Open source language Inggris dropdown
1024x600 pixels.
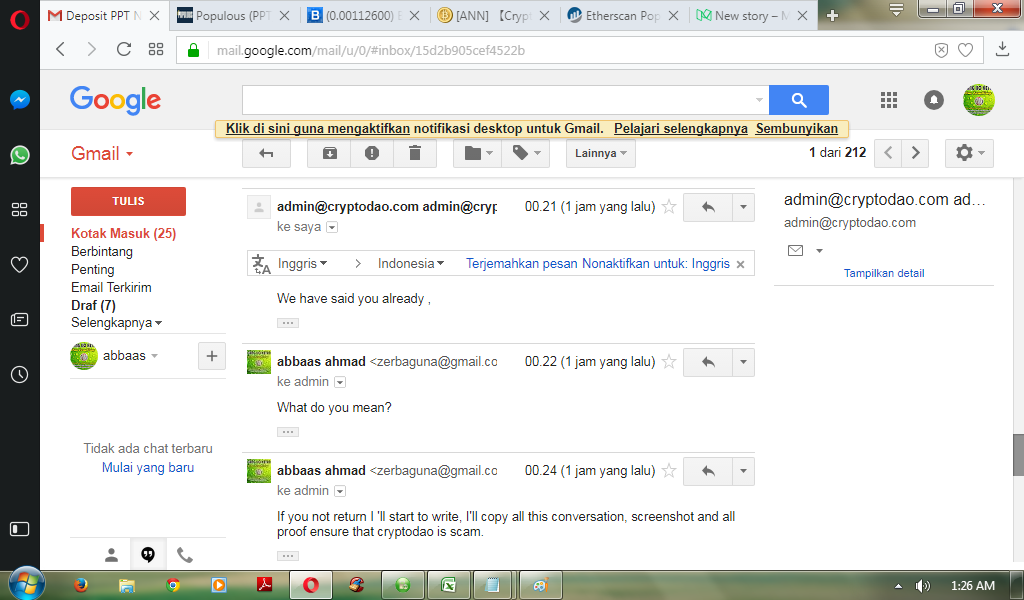coord(302,264)
